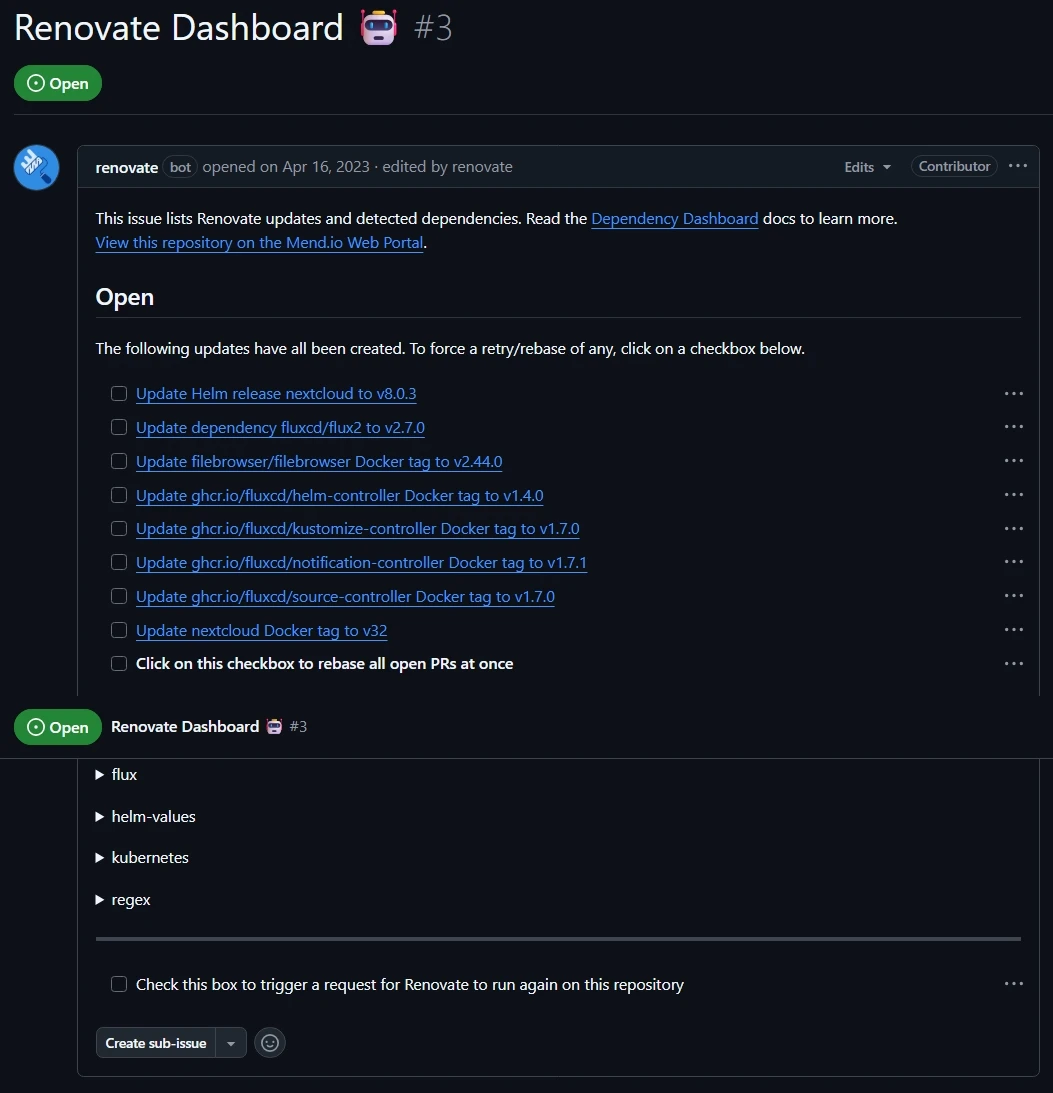1053x1093 pixels.
Task: Click the renovate bot avatar icon
Action: tap(37, 167)
